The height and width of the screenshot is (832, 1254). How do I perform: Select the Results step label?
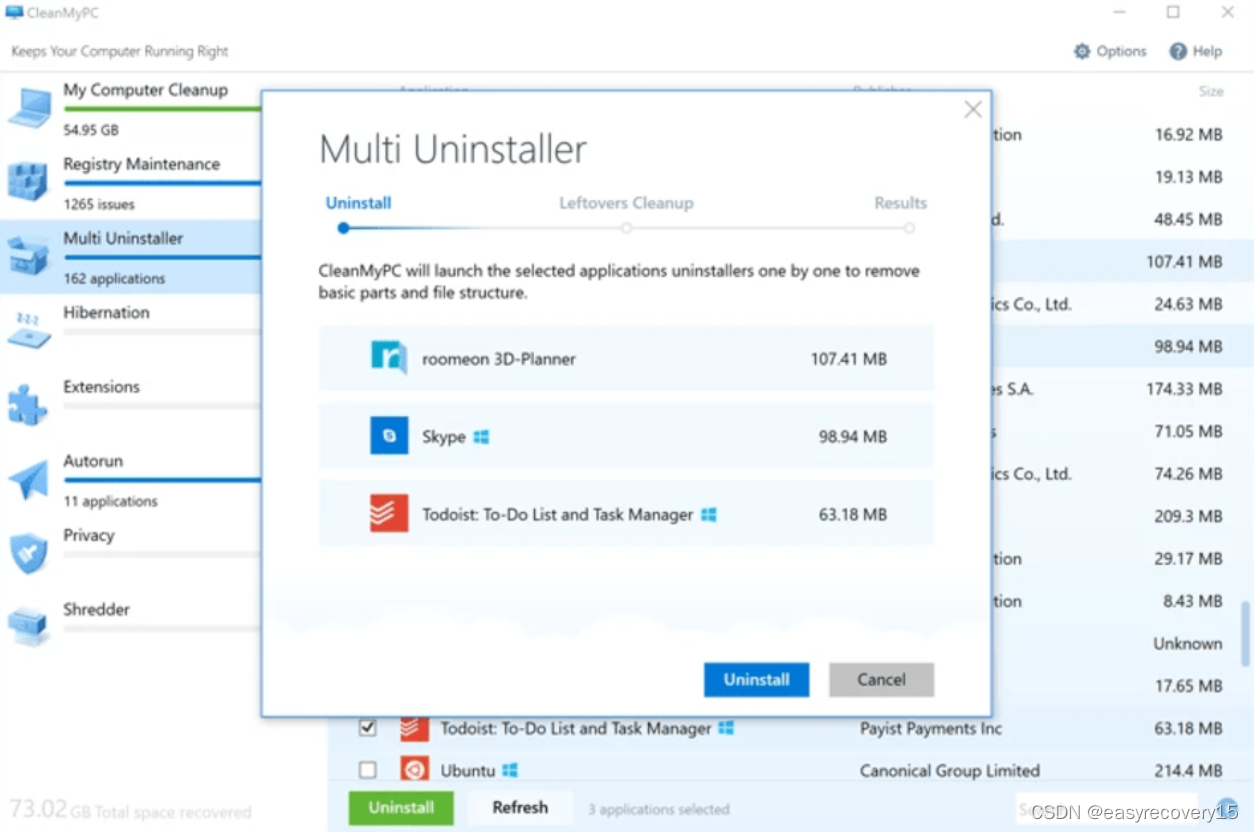pos(900,203)
